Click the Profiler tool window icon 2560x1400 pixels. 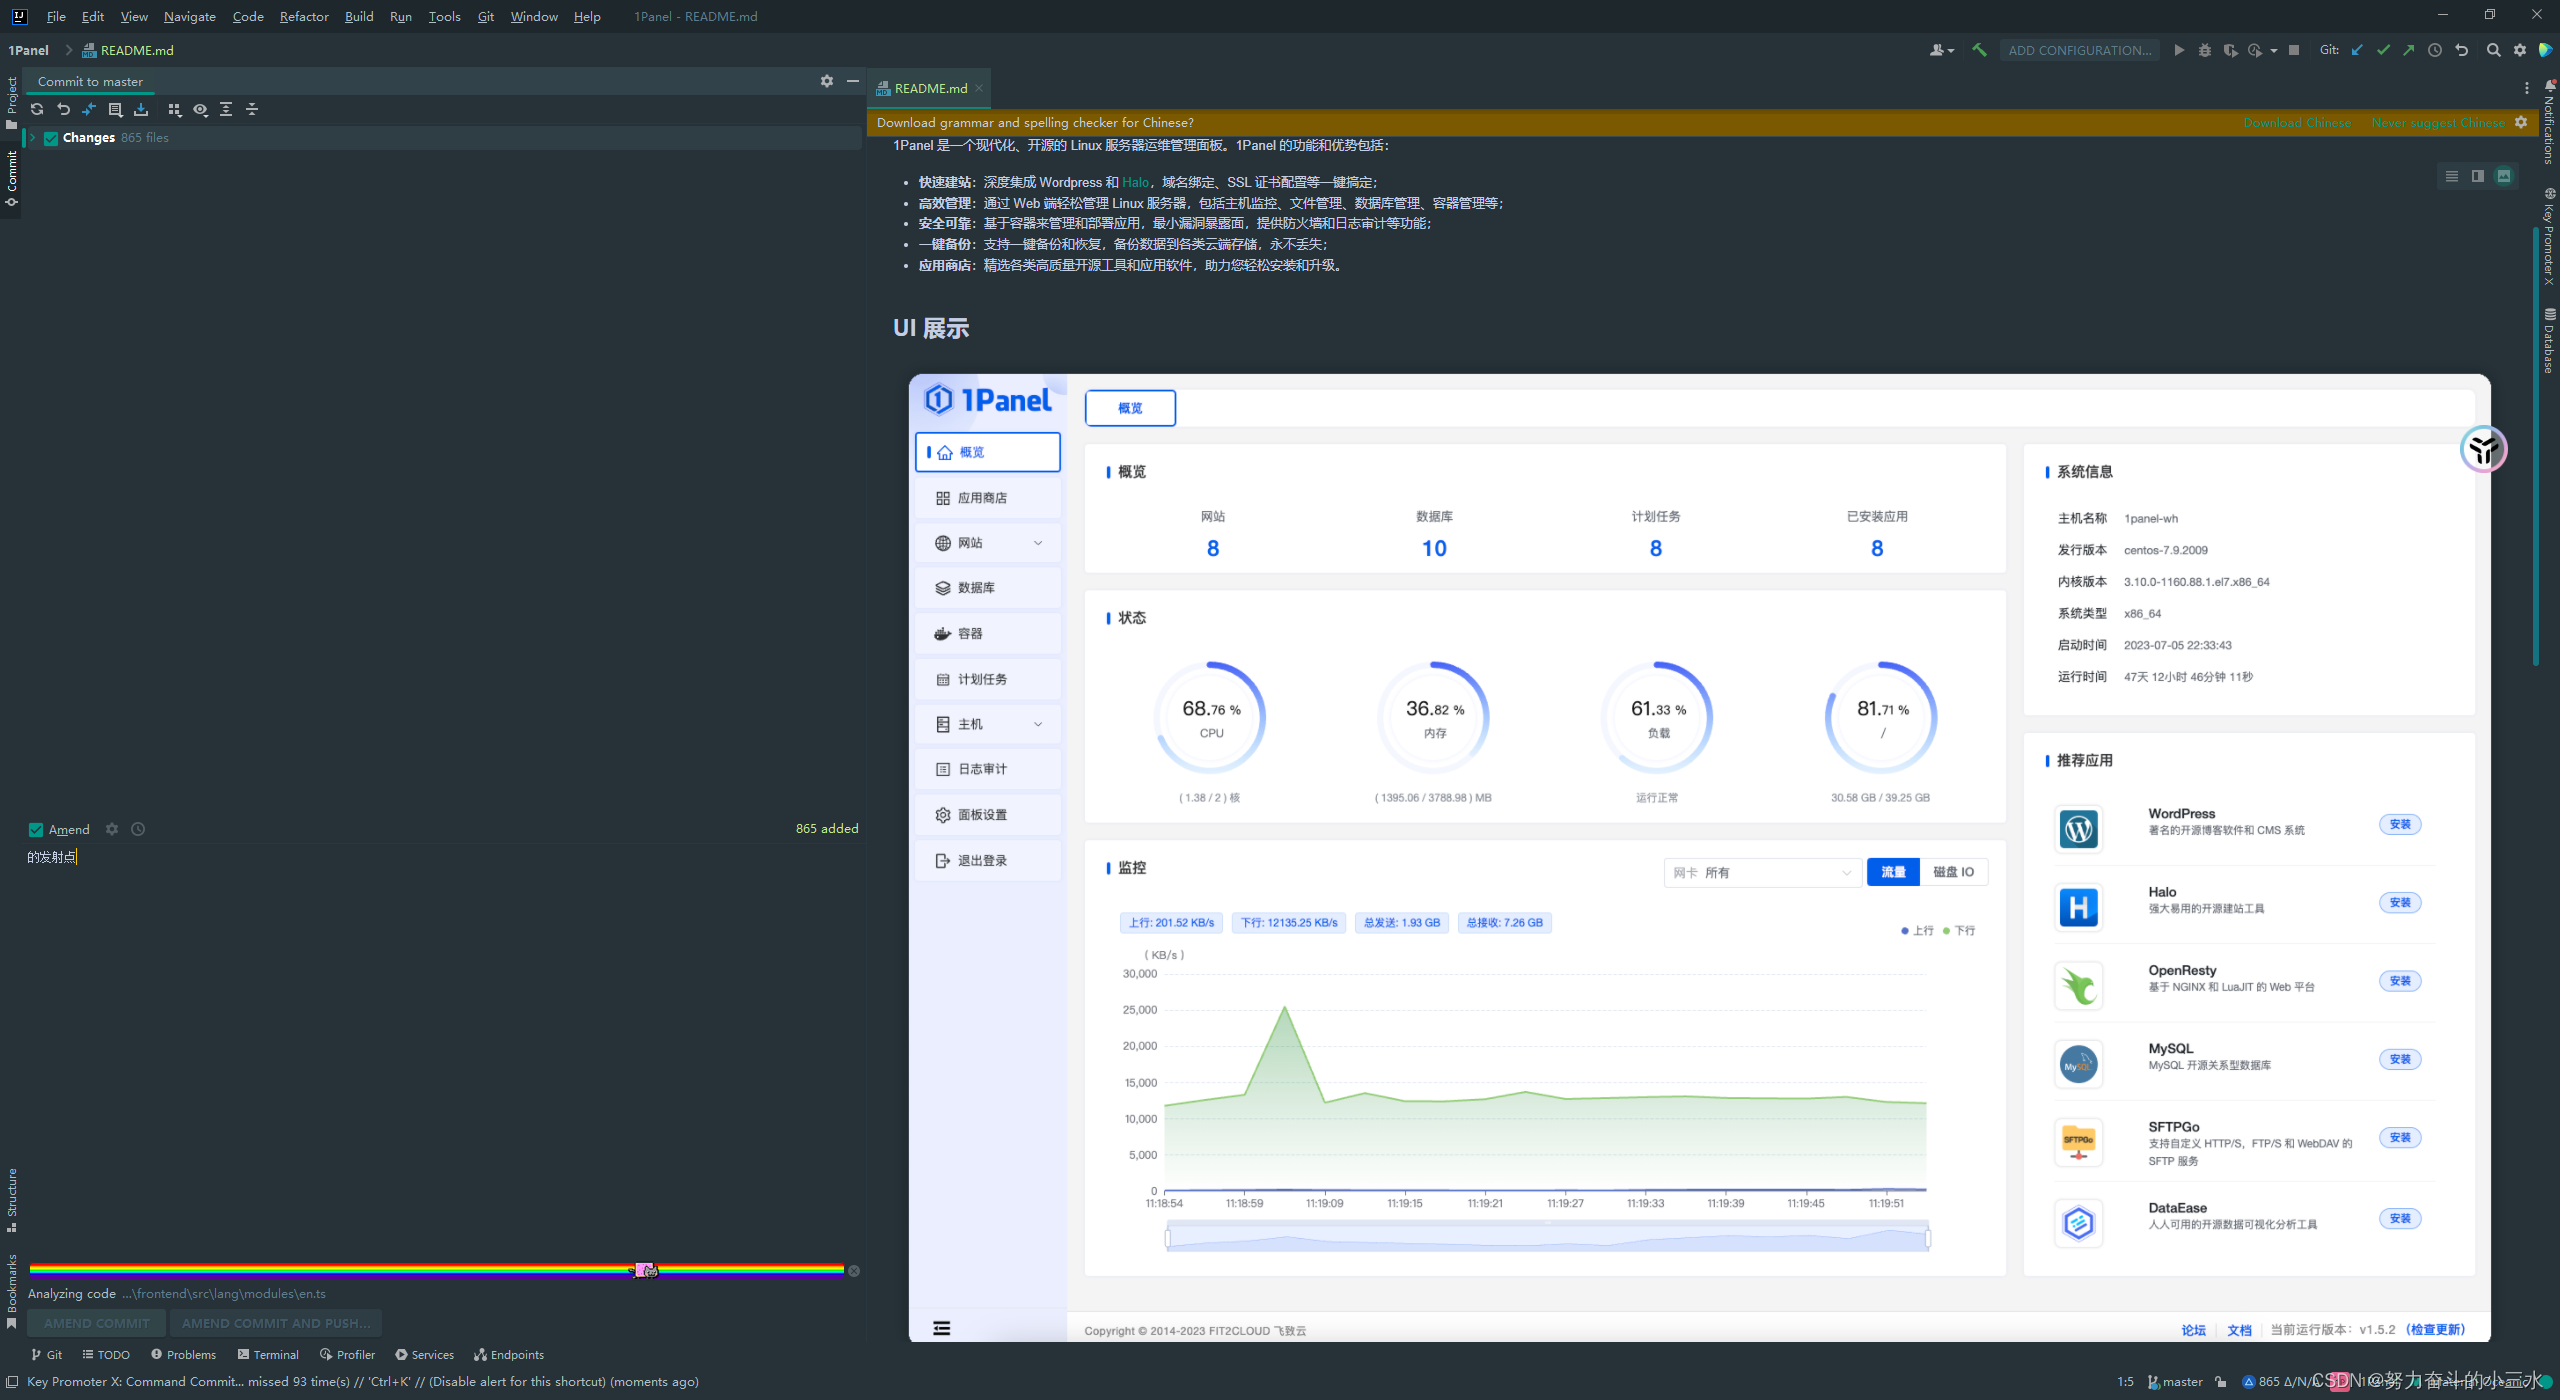click(347, 1354)
